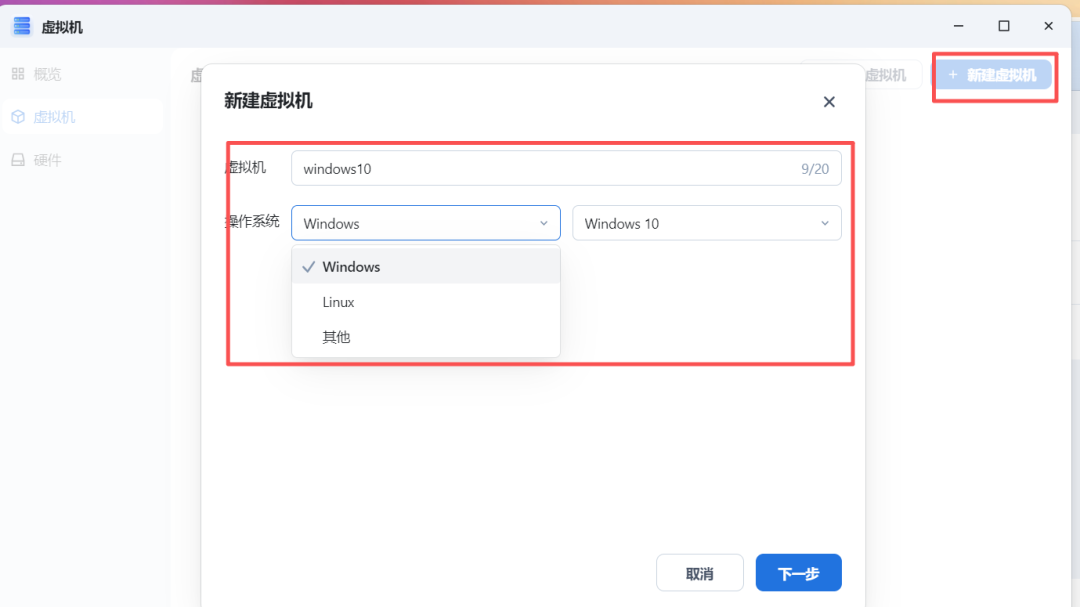The height and width of the screenshot is (607, 1080).
Task: Choose Windows in the OS list
Action: (x=426, y=267)
